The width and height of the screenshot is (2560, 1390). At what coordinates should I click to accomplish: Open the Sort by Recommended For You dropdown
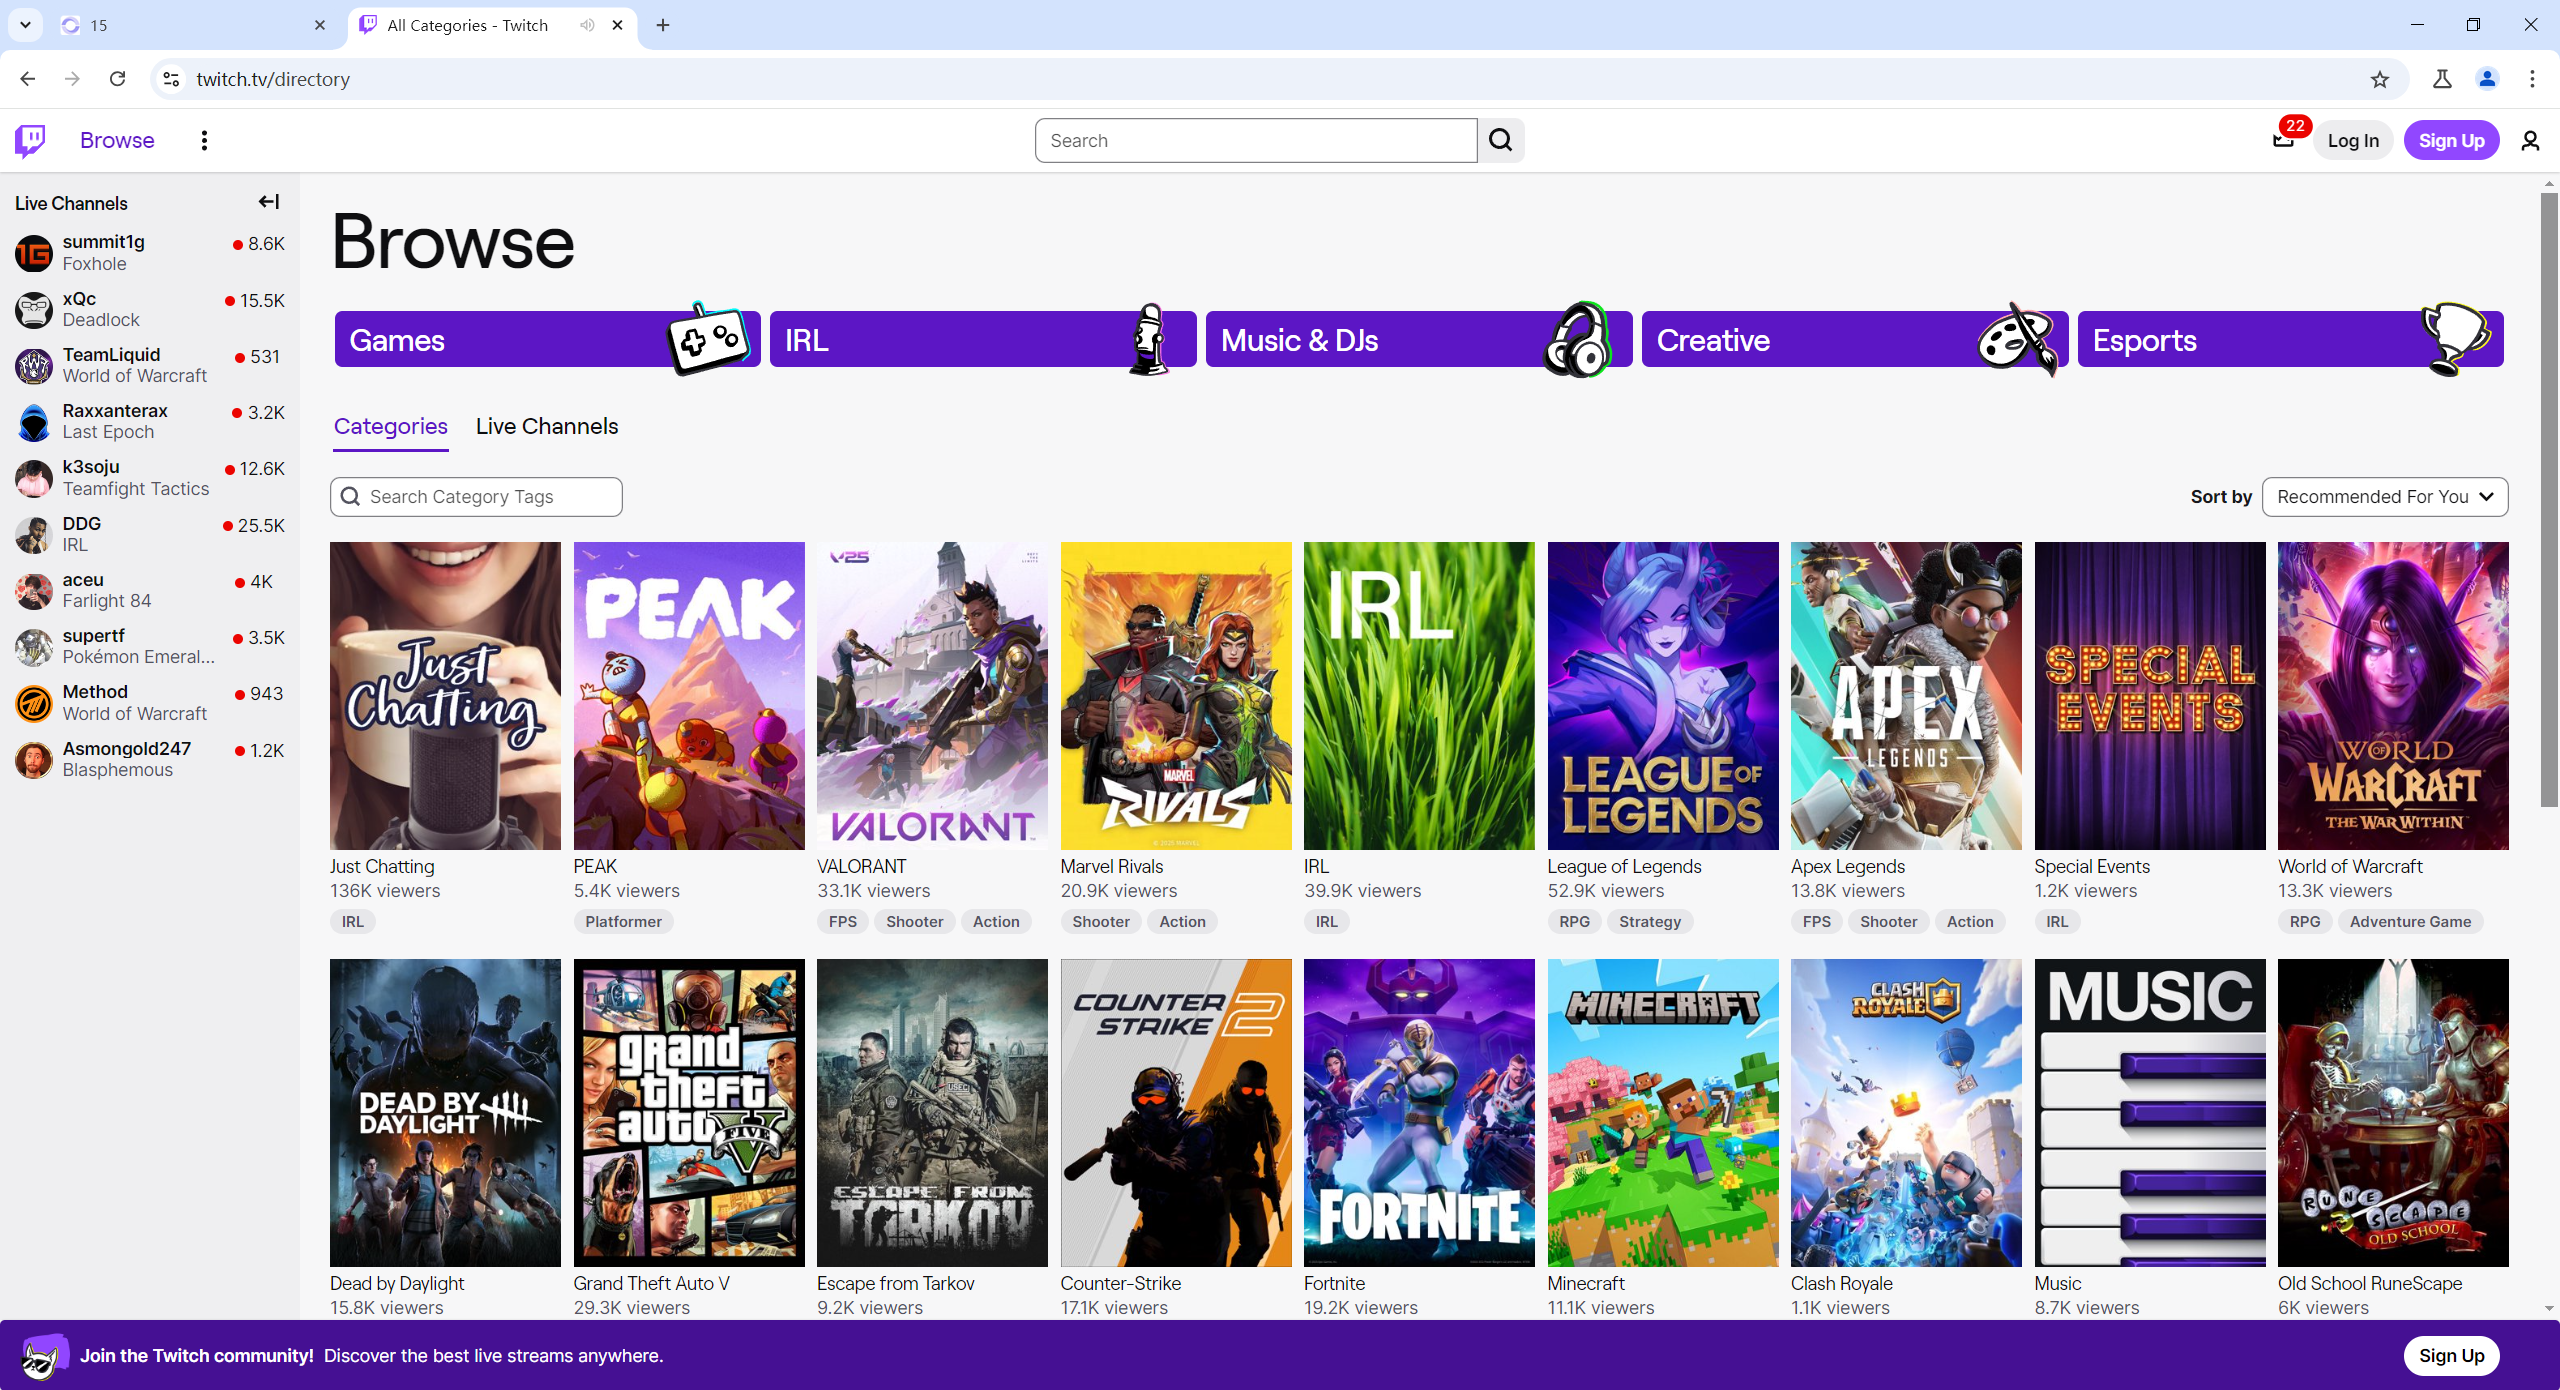pos(2384,497)
